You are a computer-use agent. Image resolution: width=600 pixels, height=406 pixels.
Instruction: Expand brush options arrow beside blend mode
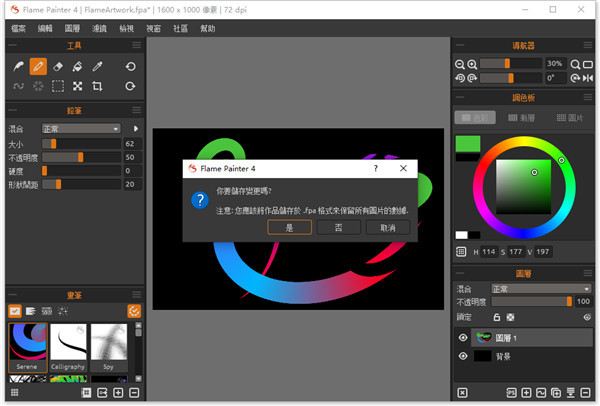(136, 129)
